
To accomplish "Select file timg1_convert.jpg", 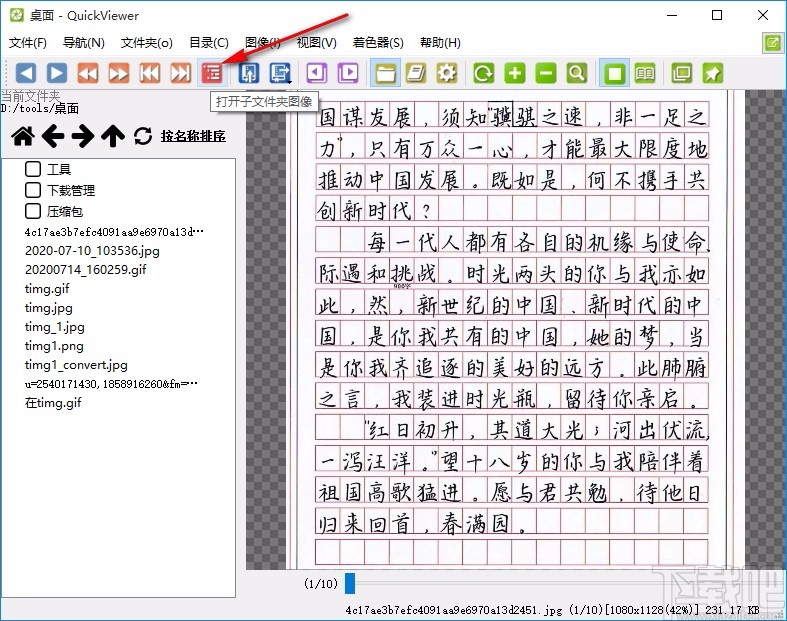I will click(x=76, y=365).
